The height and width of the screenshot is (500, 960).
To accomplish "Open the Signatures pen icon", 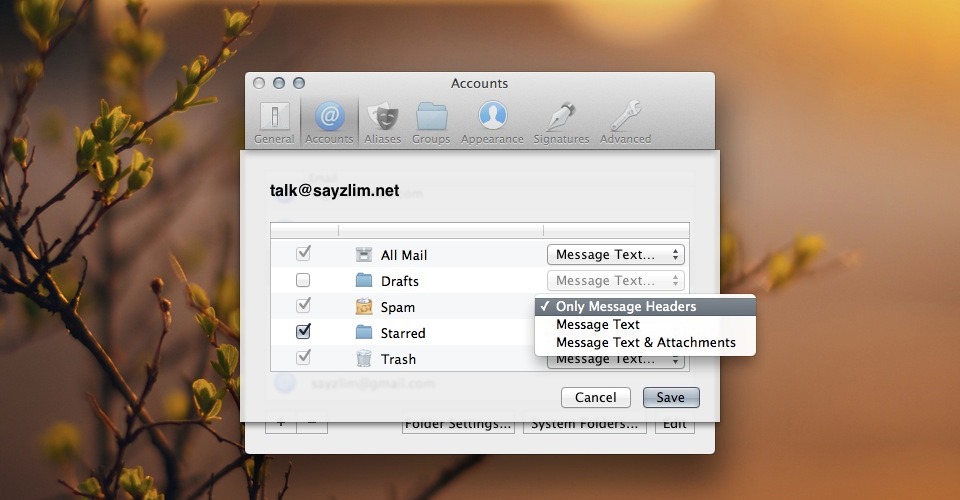I will [561, 122].
